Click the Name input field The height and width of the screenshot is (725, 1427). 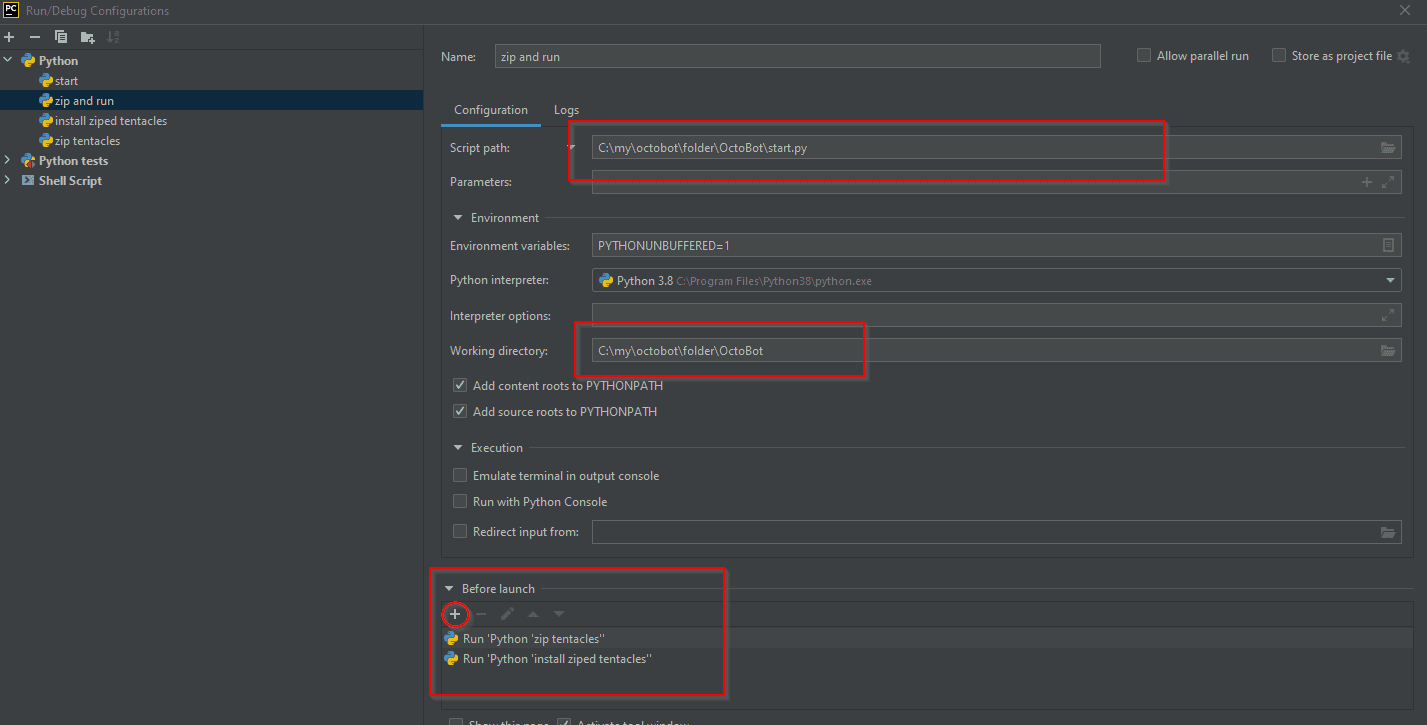(x=797, y=57)
